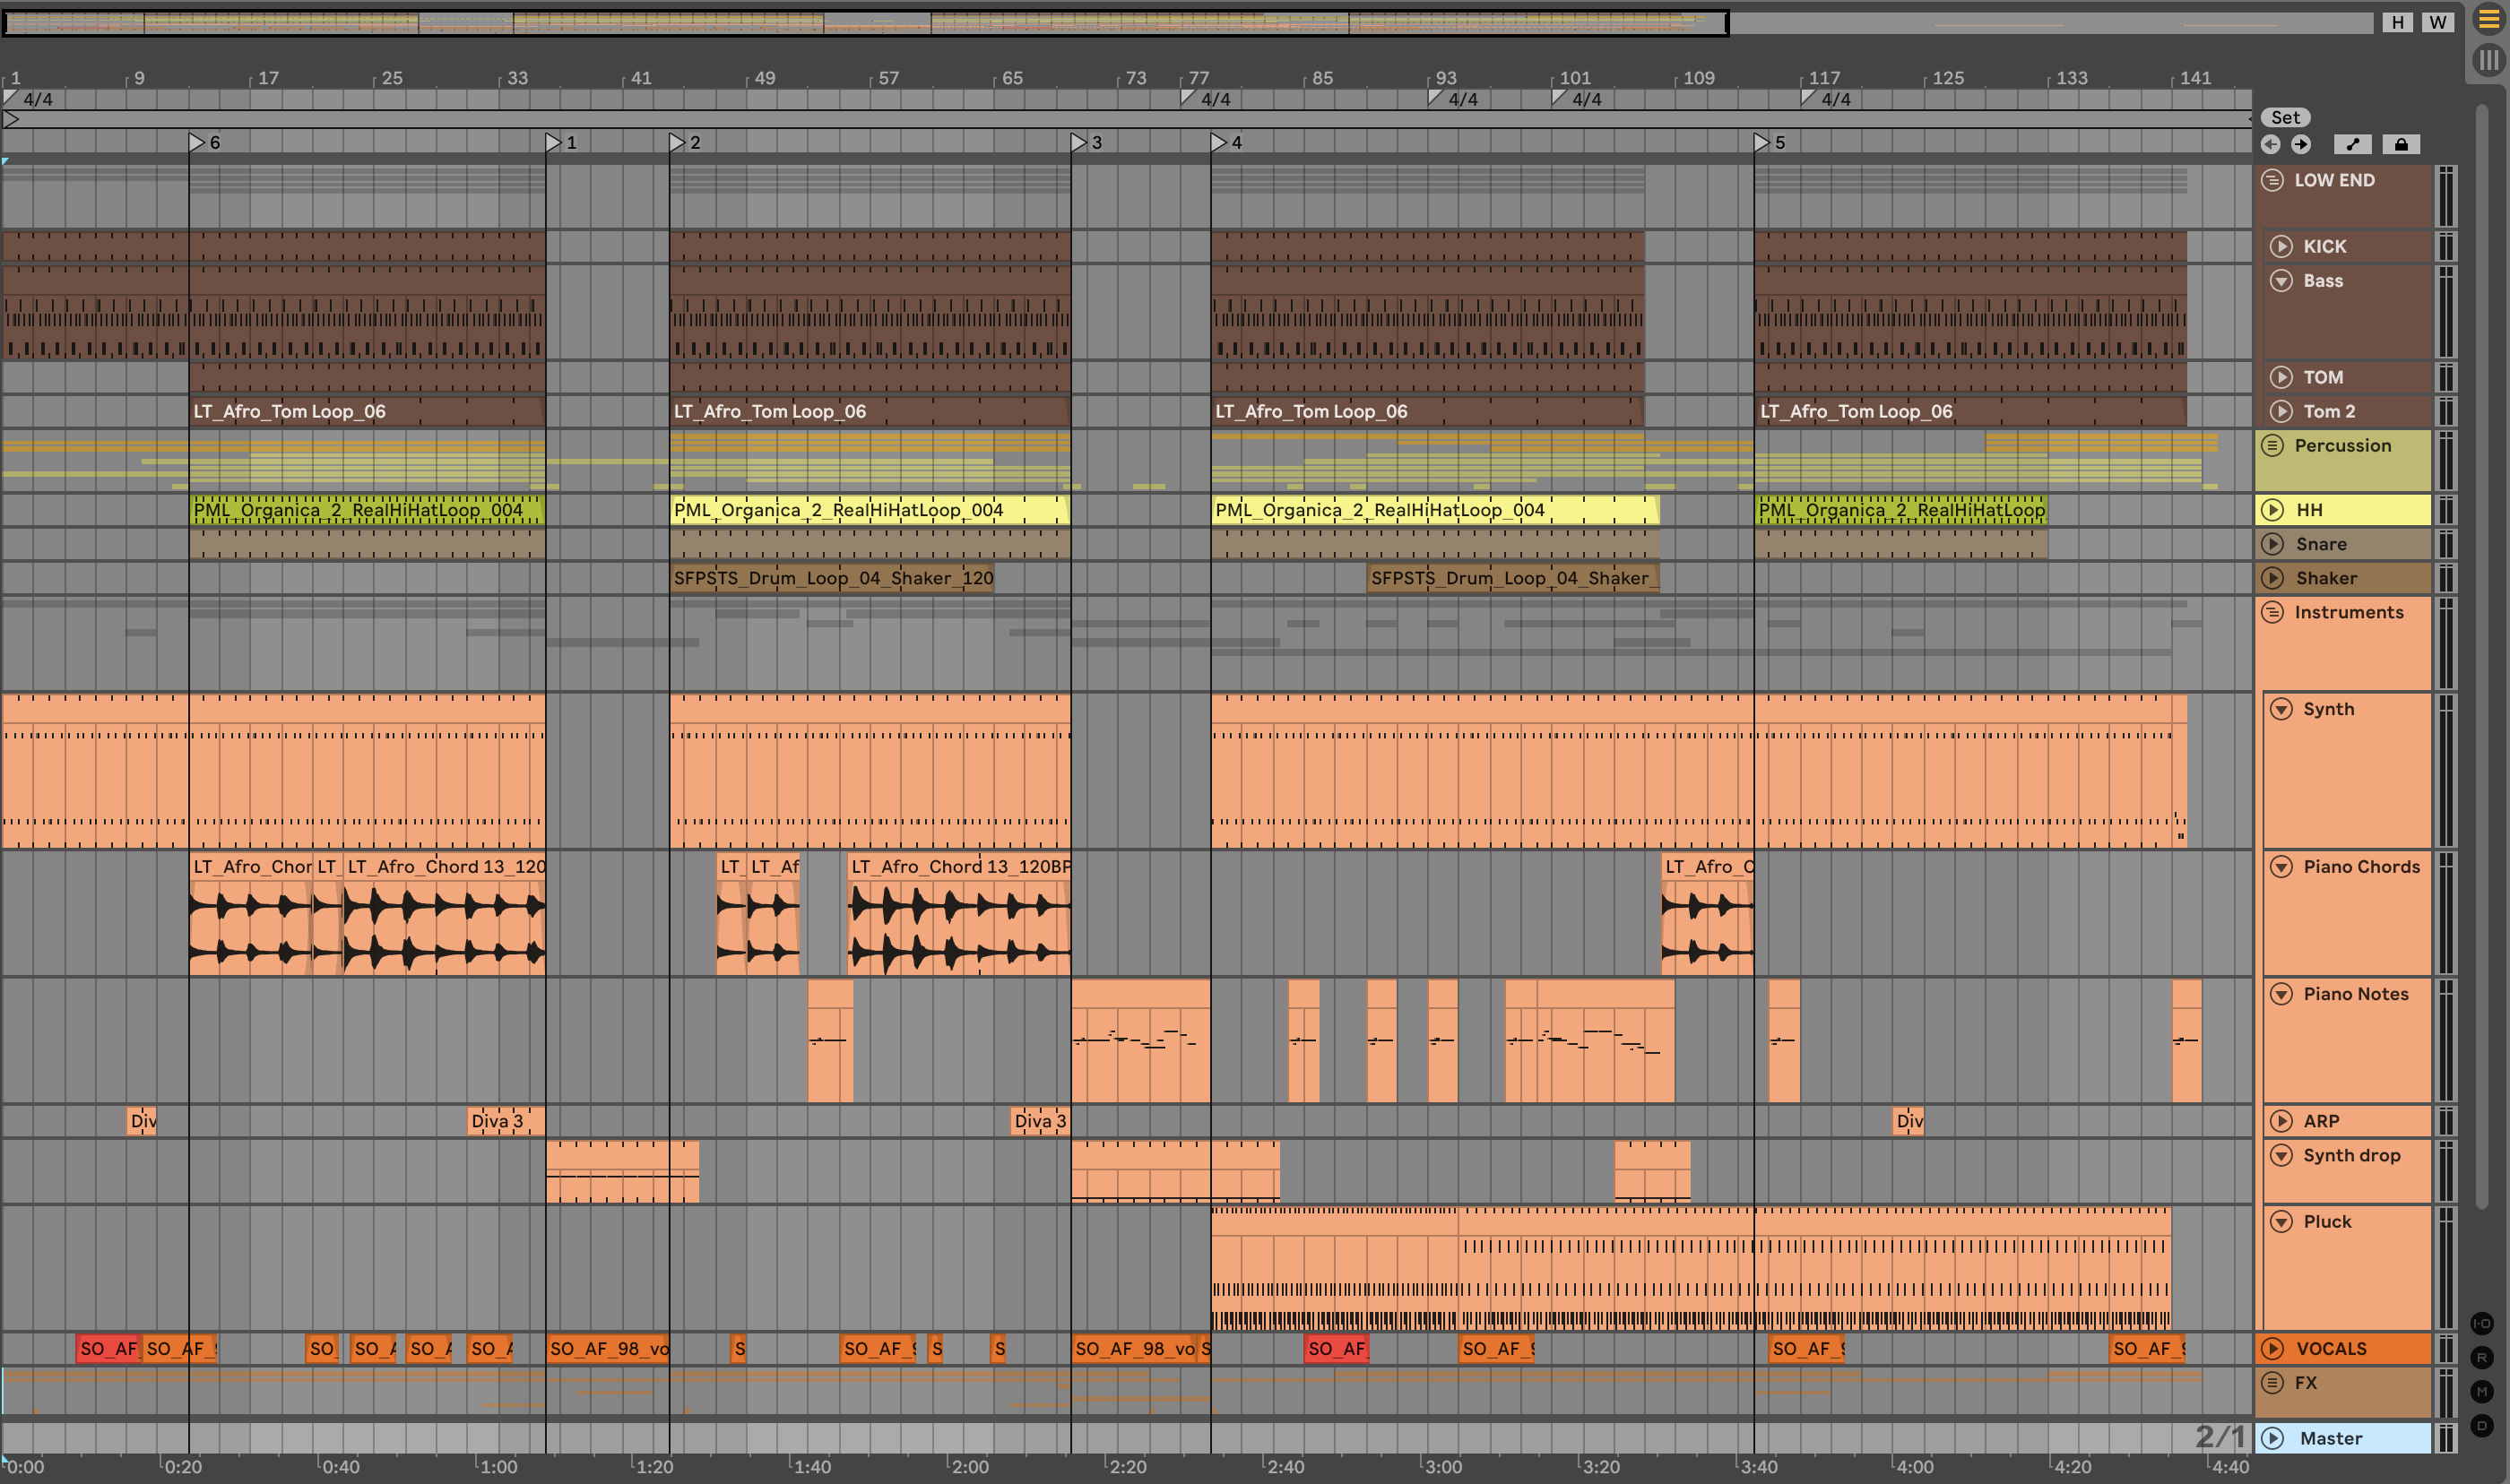This screenshot has height=1484, width=2510.
Task: Toggle the Returns section visibility
Action: tap(2482, 1357)
